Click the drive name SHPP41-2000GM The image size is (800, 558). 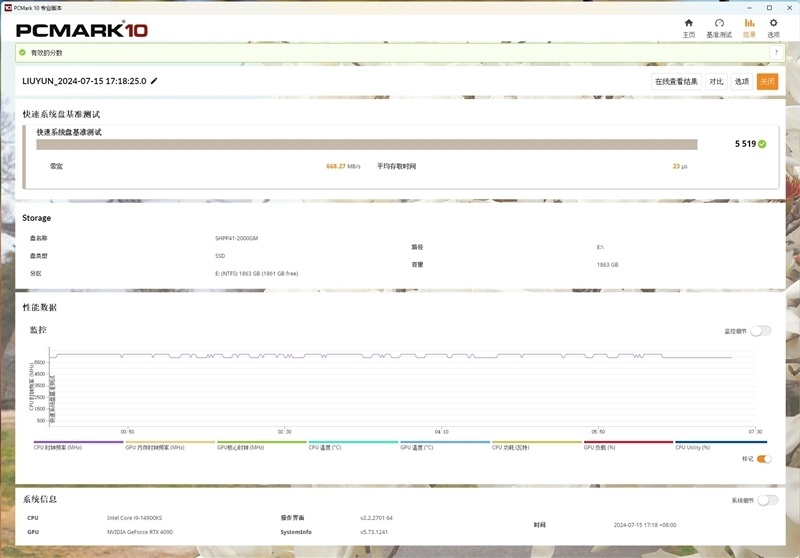click(x=236, y=238)
